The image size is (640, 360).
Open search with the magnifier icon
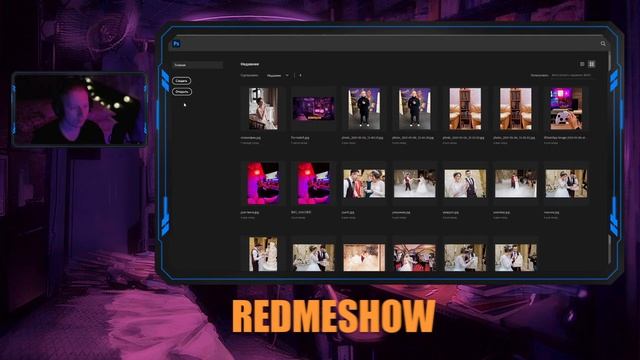click(603, 44)
